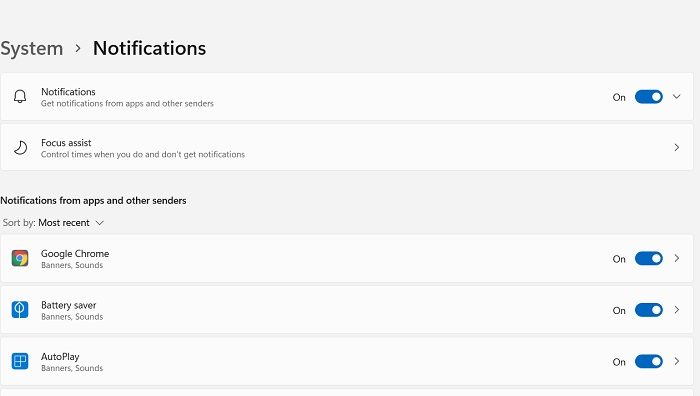The height and width of the screenshot is (396, 700).
Task: Click the Focus assist moon icon
Action: pyautogui.click(x=20, y=147)
